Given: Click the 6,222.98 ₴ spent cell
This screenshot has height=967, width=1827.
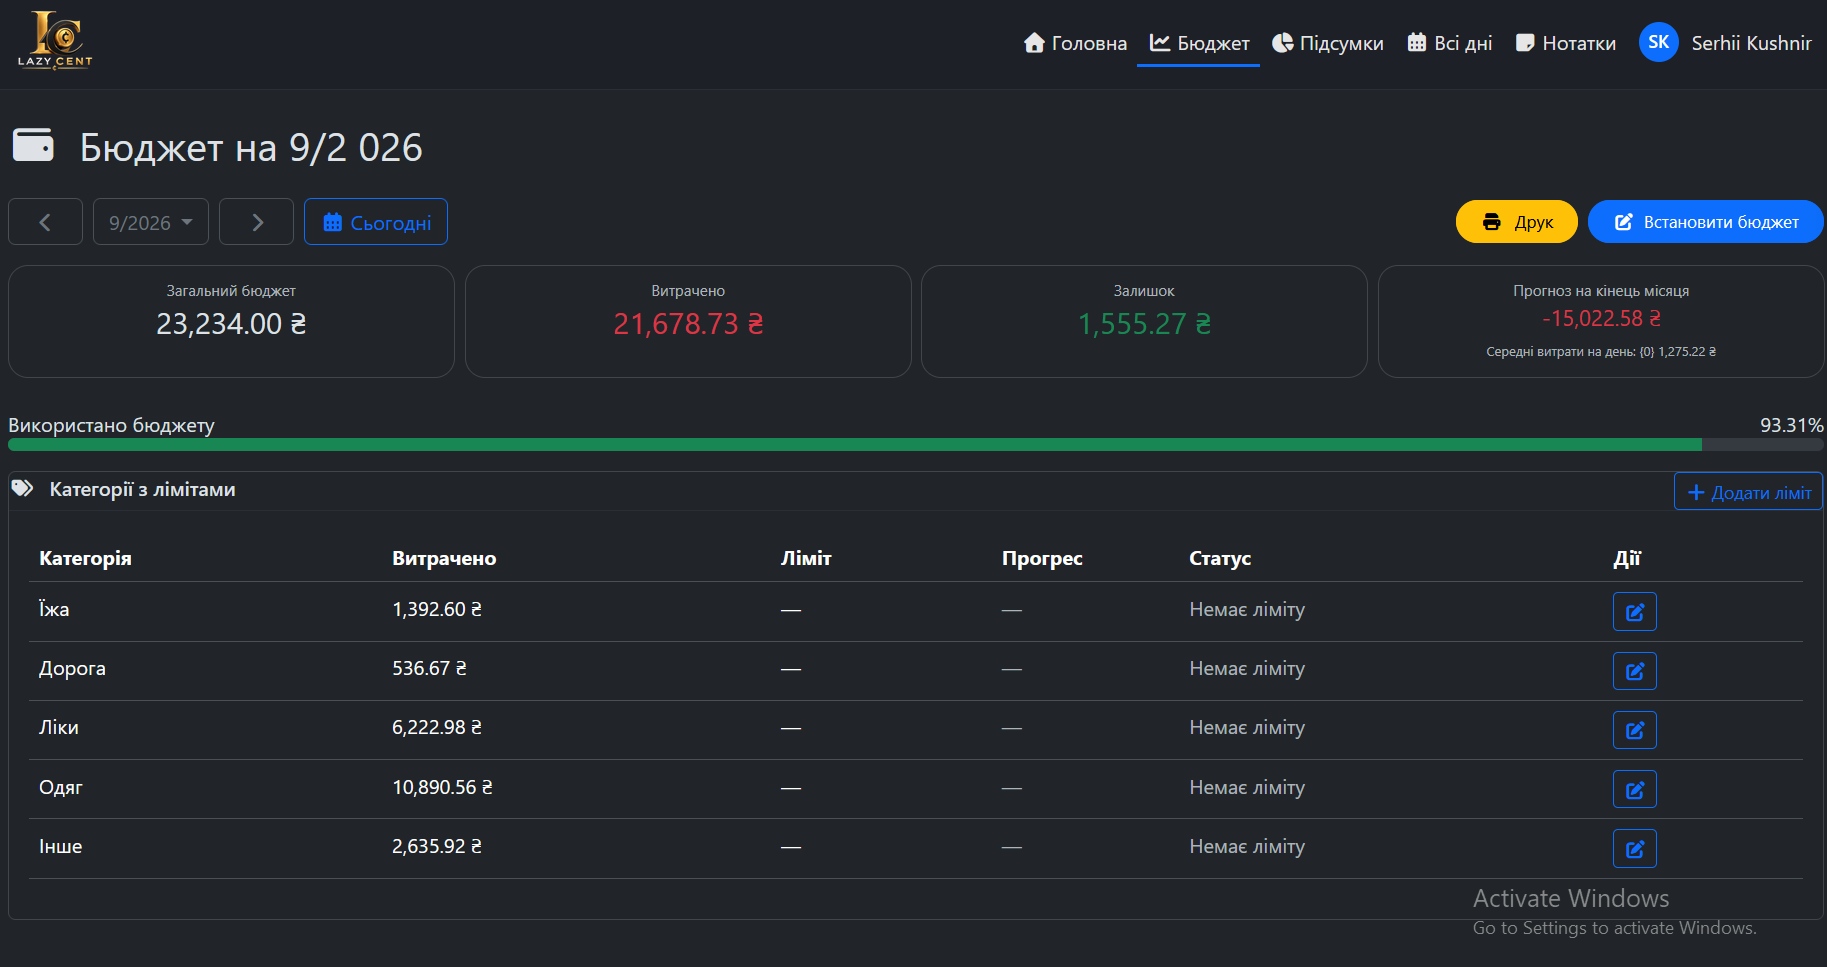Looking at the screenshot, I should click(437, 727).
